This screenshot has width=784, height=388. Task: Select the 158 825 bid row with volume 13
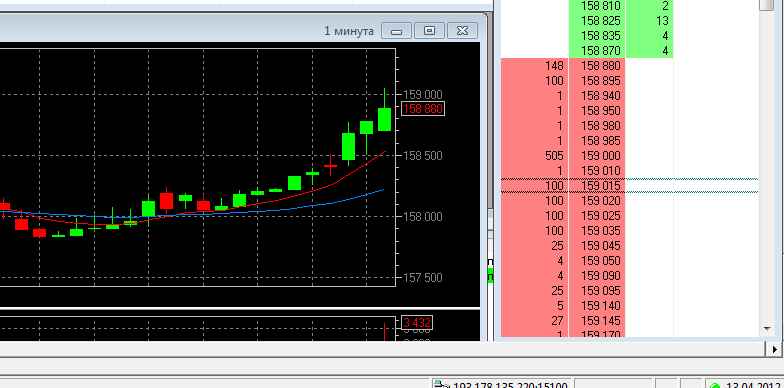point(620,20)
